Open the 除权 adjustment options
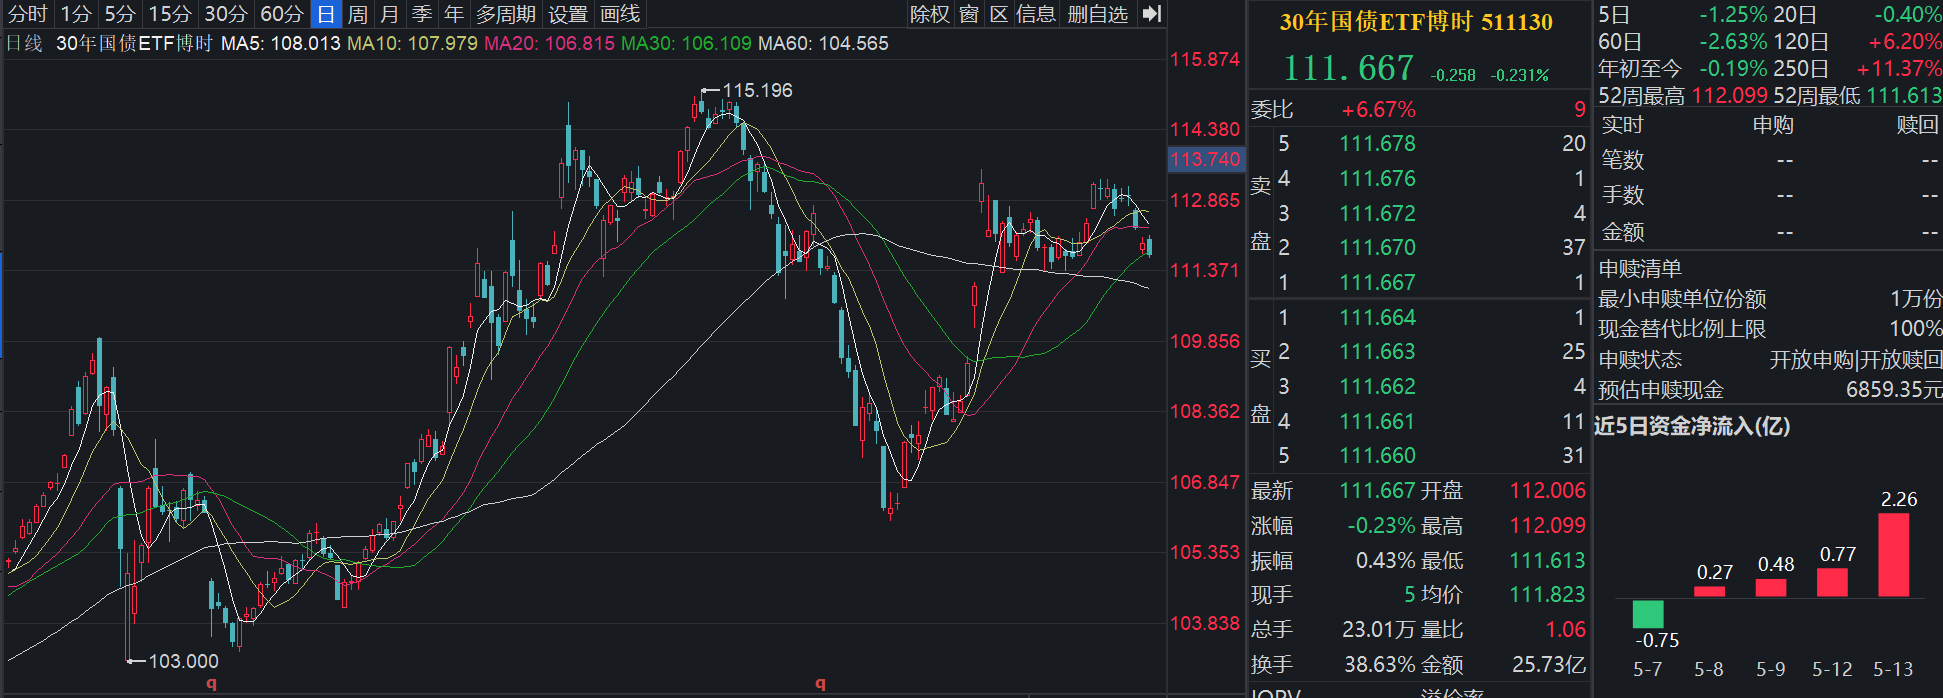The width and height of the screenshot is (1943, 698). coord(929,14)
